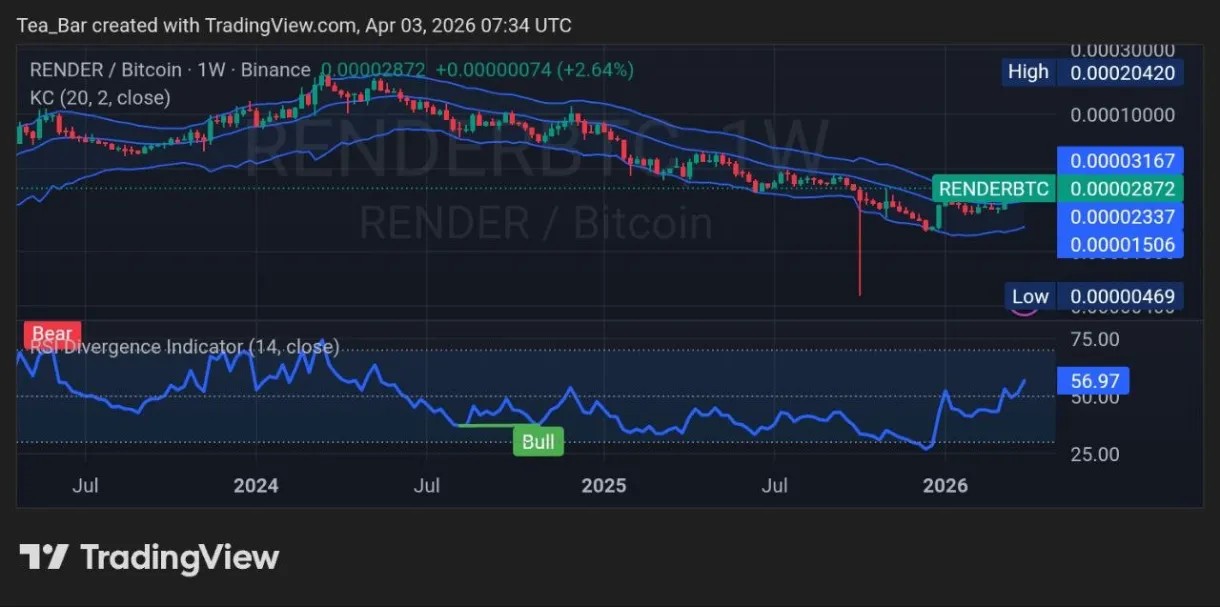Click the Jul label between 2025 and 2026
This screenshot has height=607, width=1220.
(x=774, y=486)
